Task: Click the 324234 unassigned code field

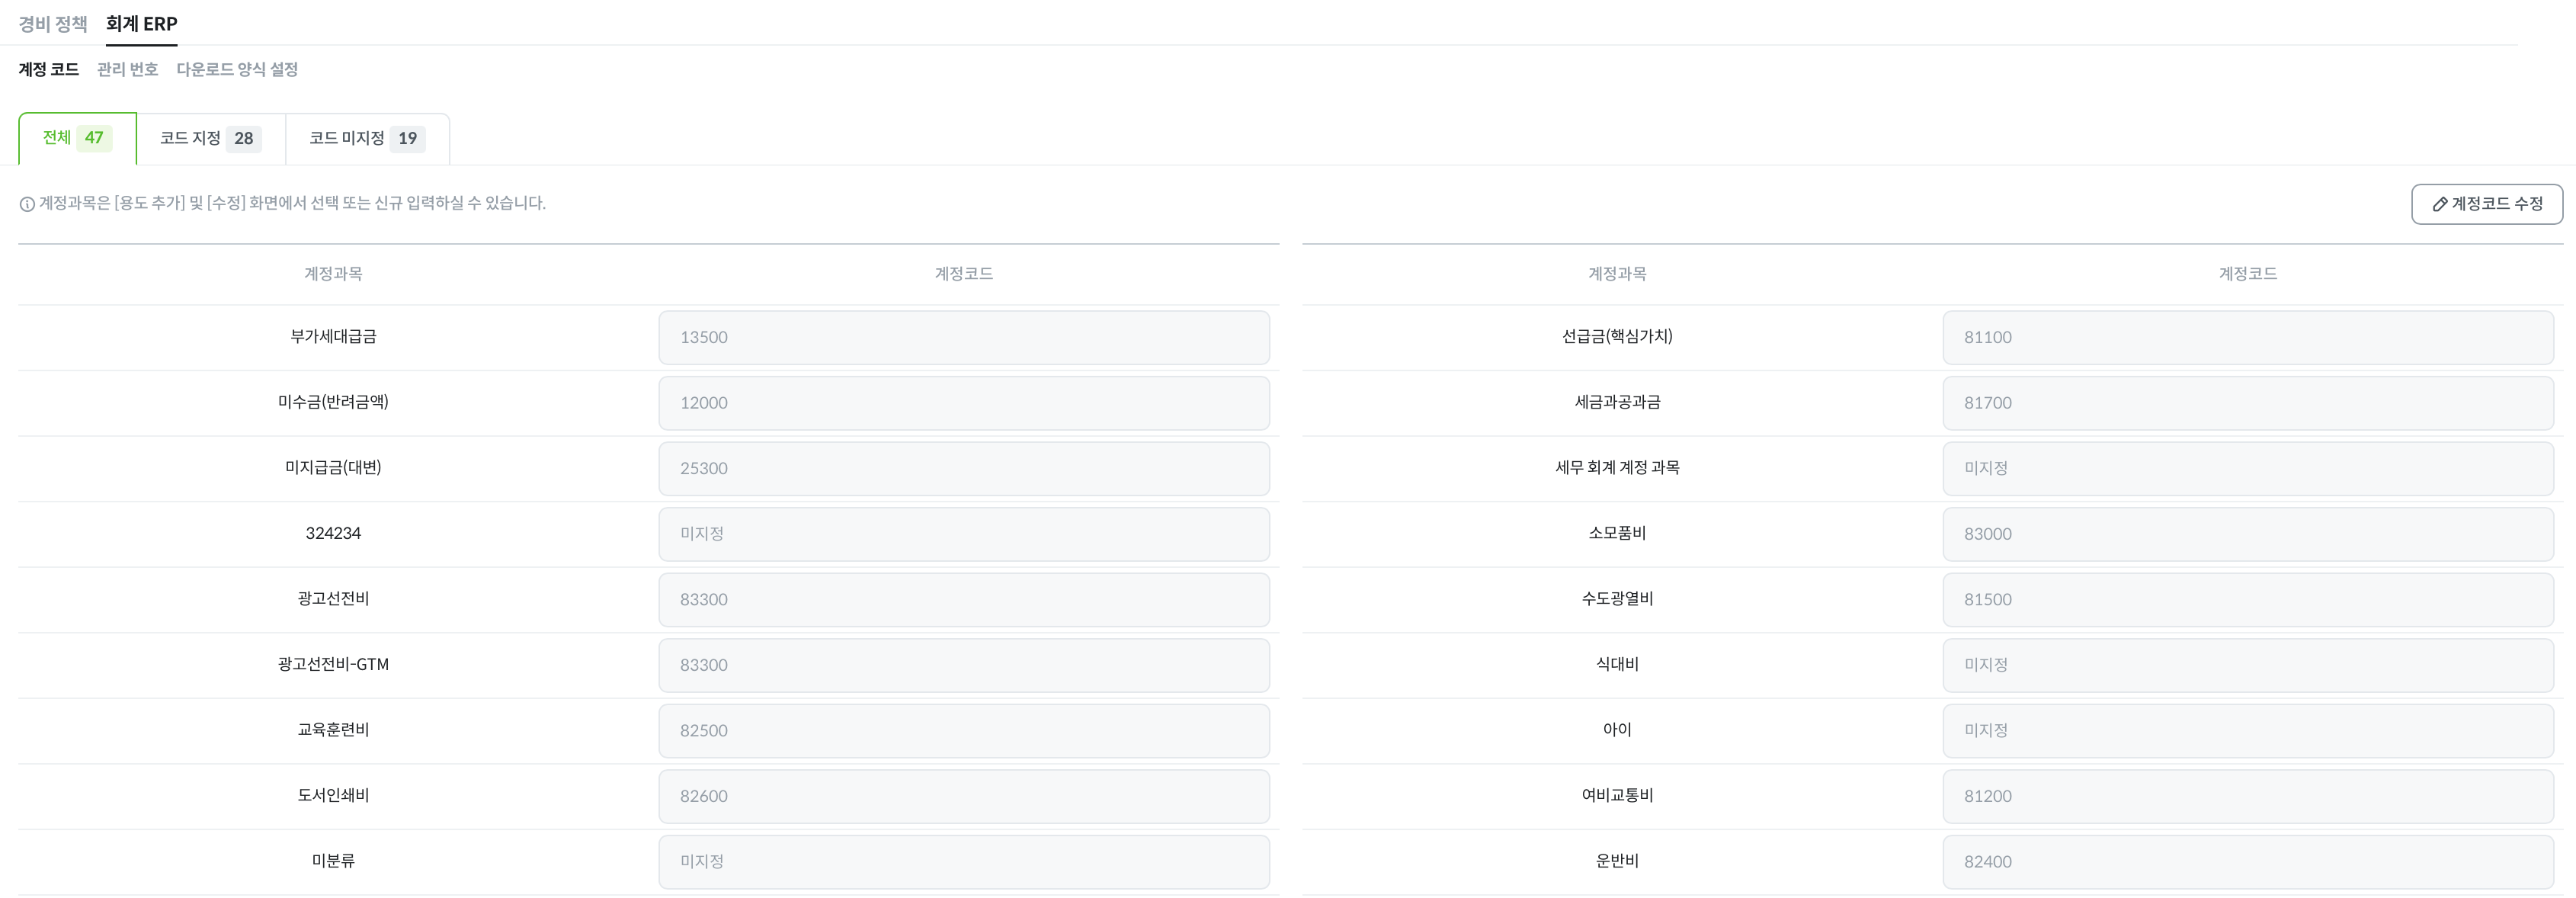Action: click(964, 534)
